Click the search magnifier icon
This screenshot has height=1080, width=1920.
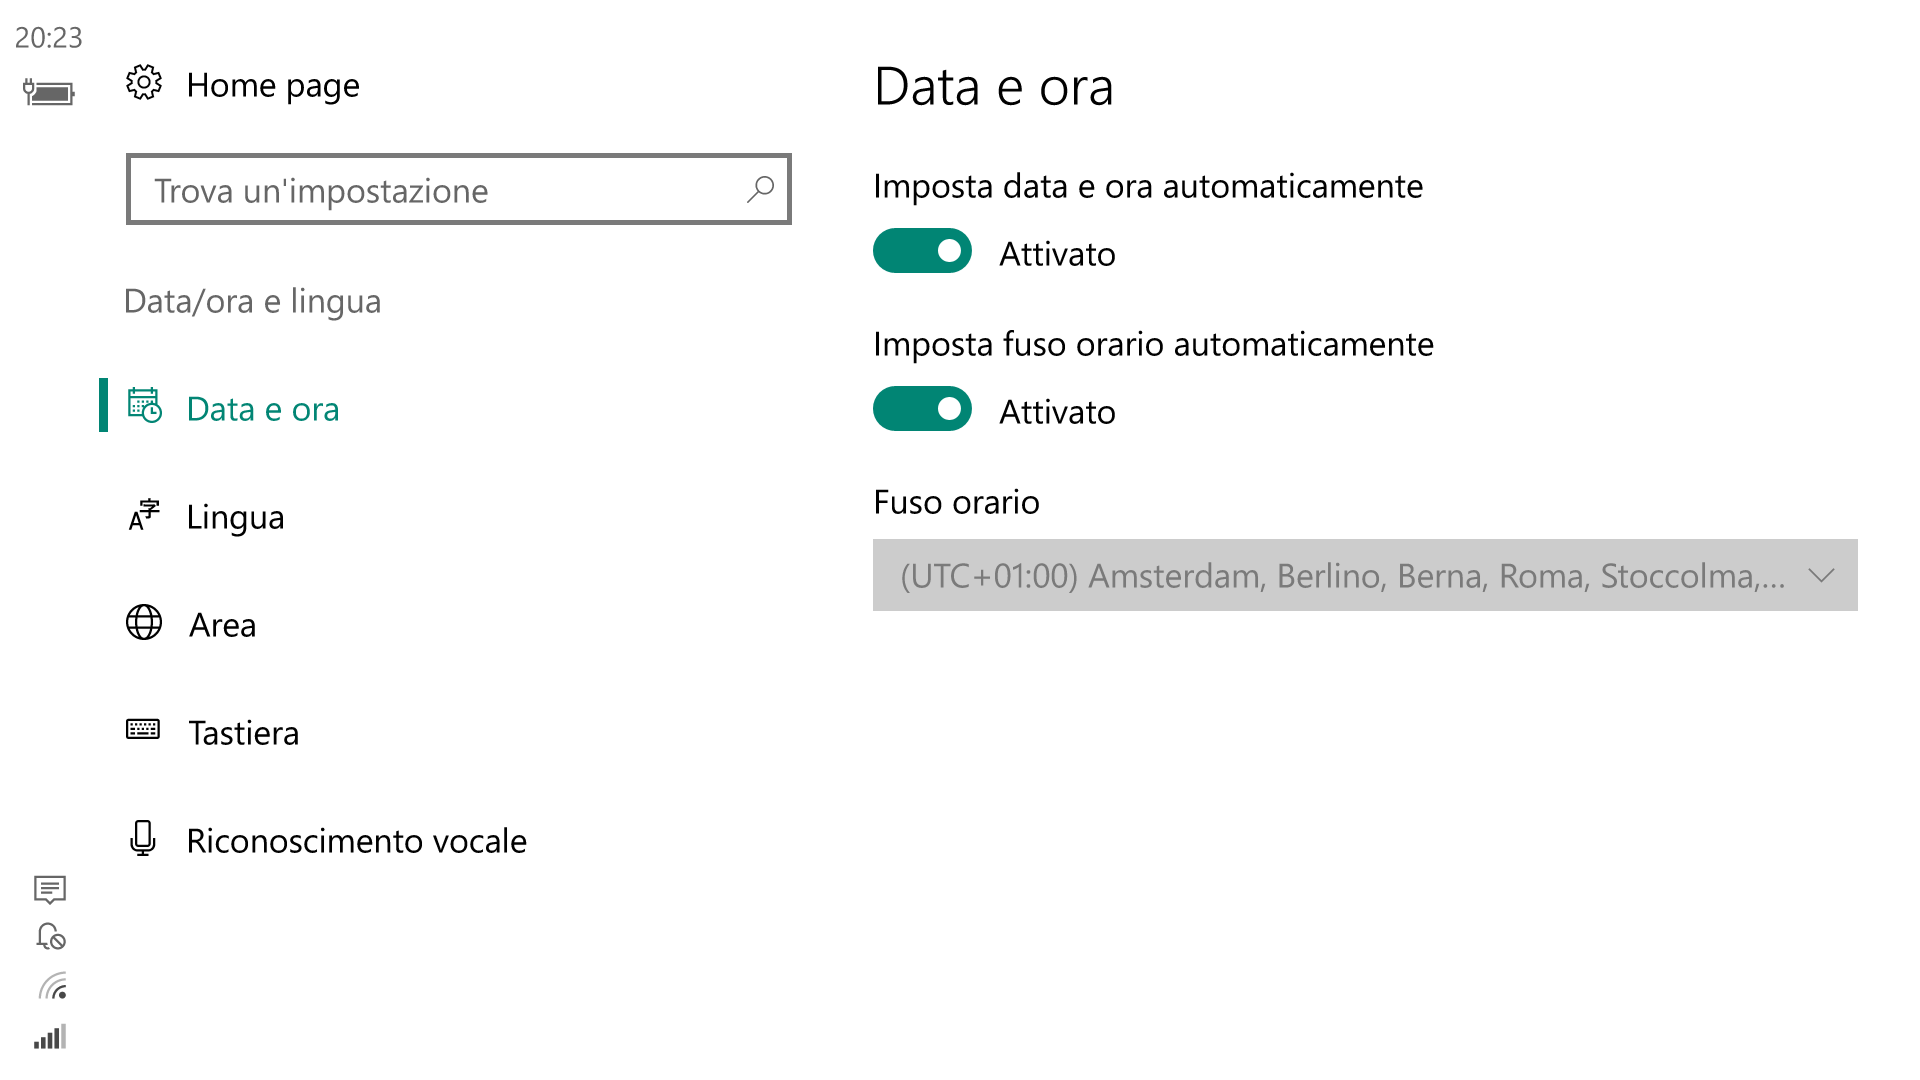(x=760, y=189)
